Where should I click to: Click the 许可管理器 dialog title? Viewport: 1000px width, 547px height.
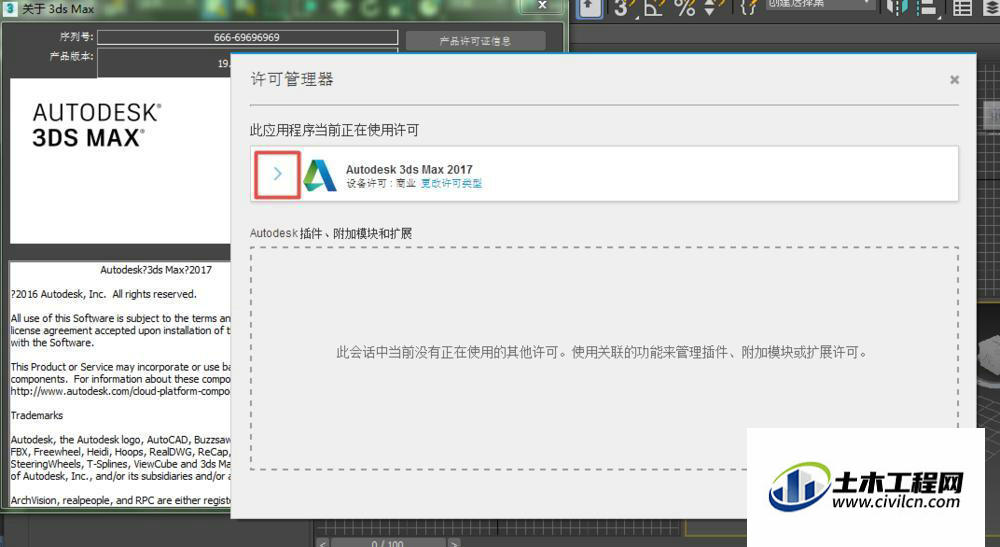point(291,79)
